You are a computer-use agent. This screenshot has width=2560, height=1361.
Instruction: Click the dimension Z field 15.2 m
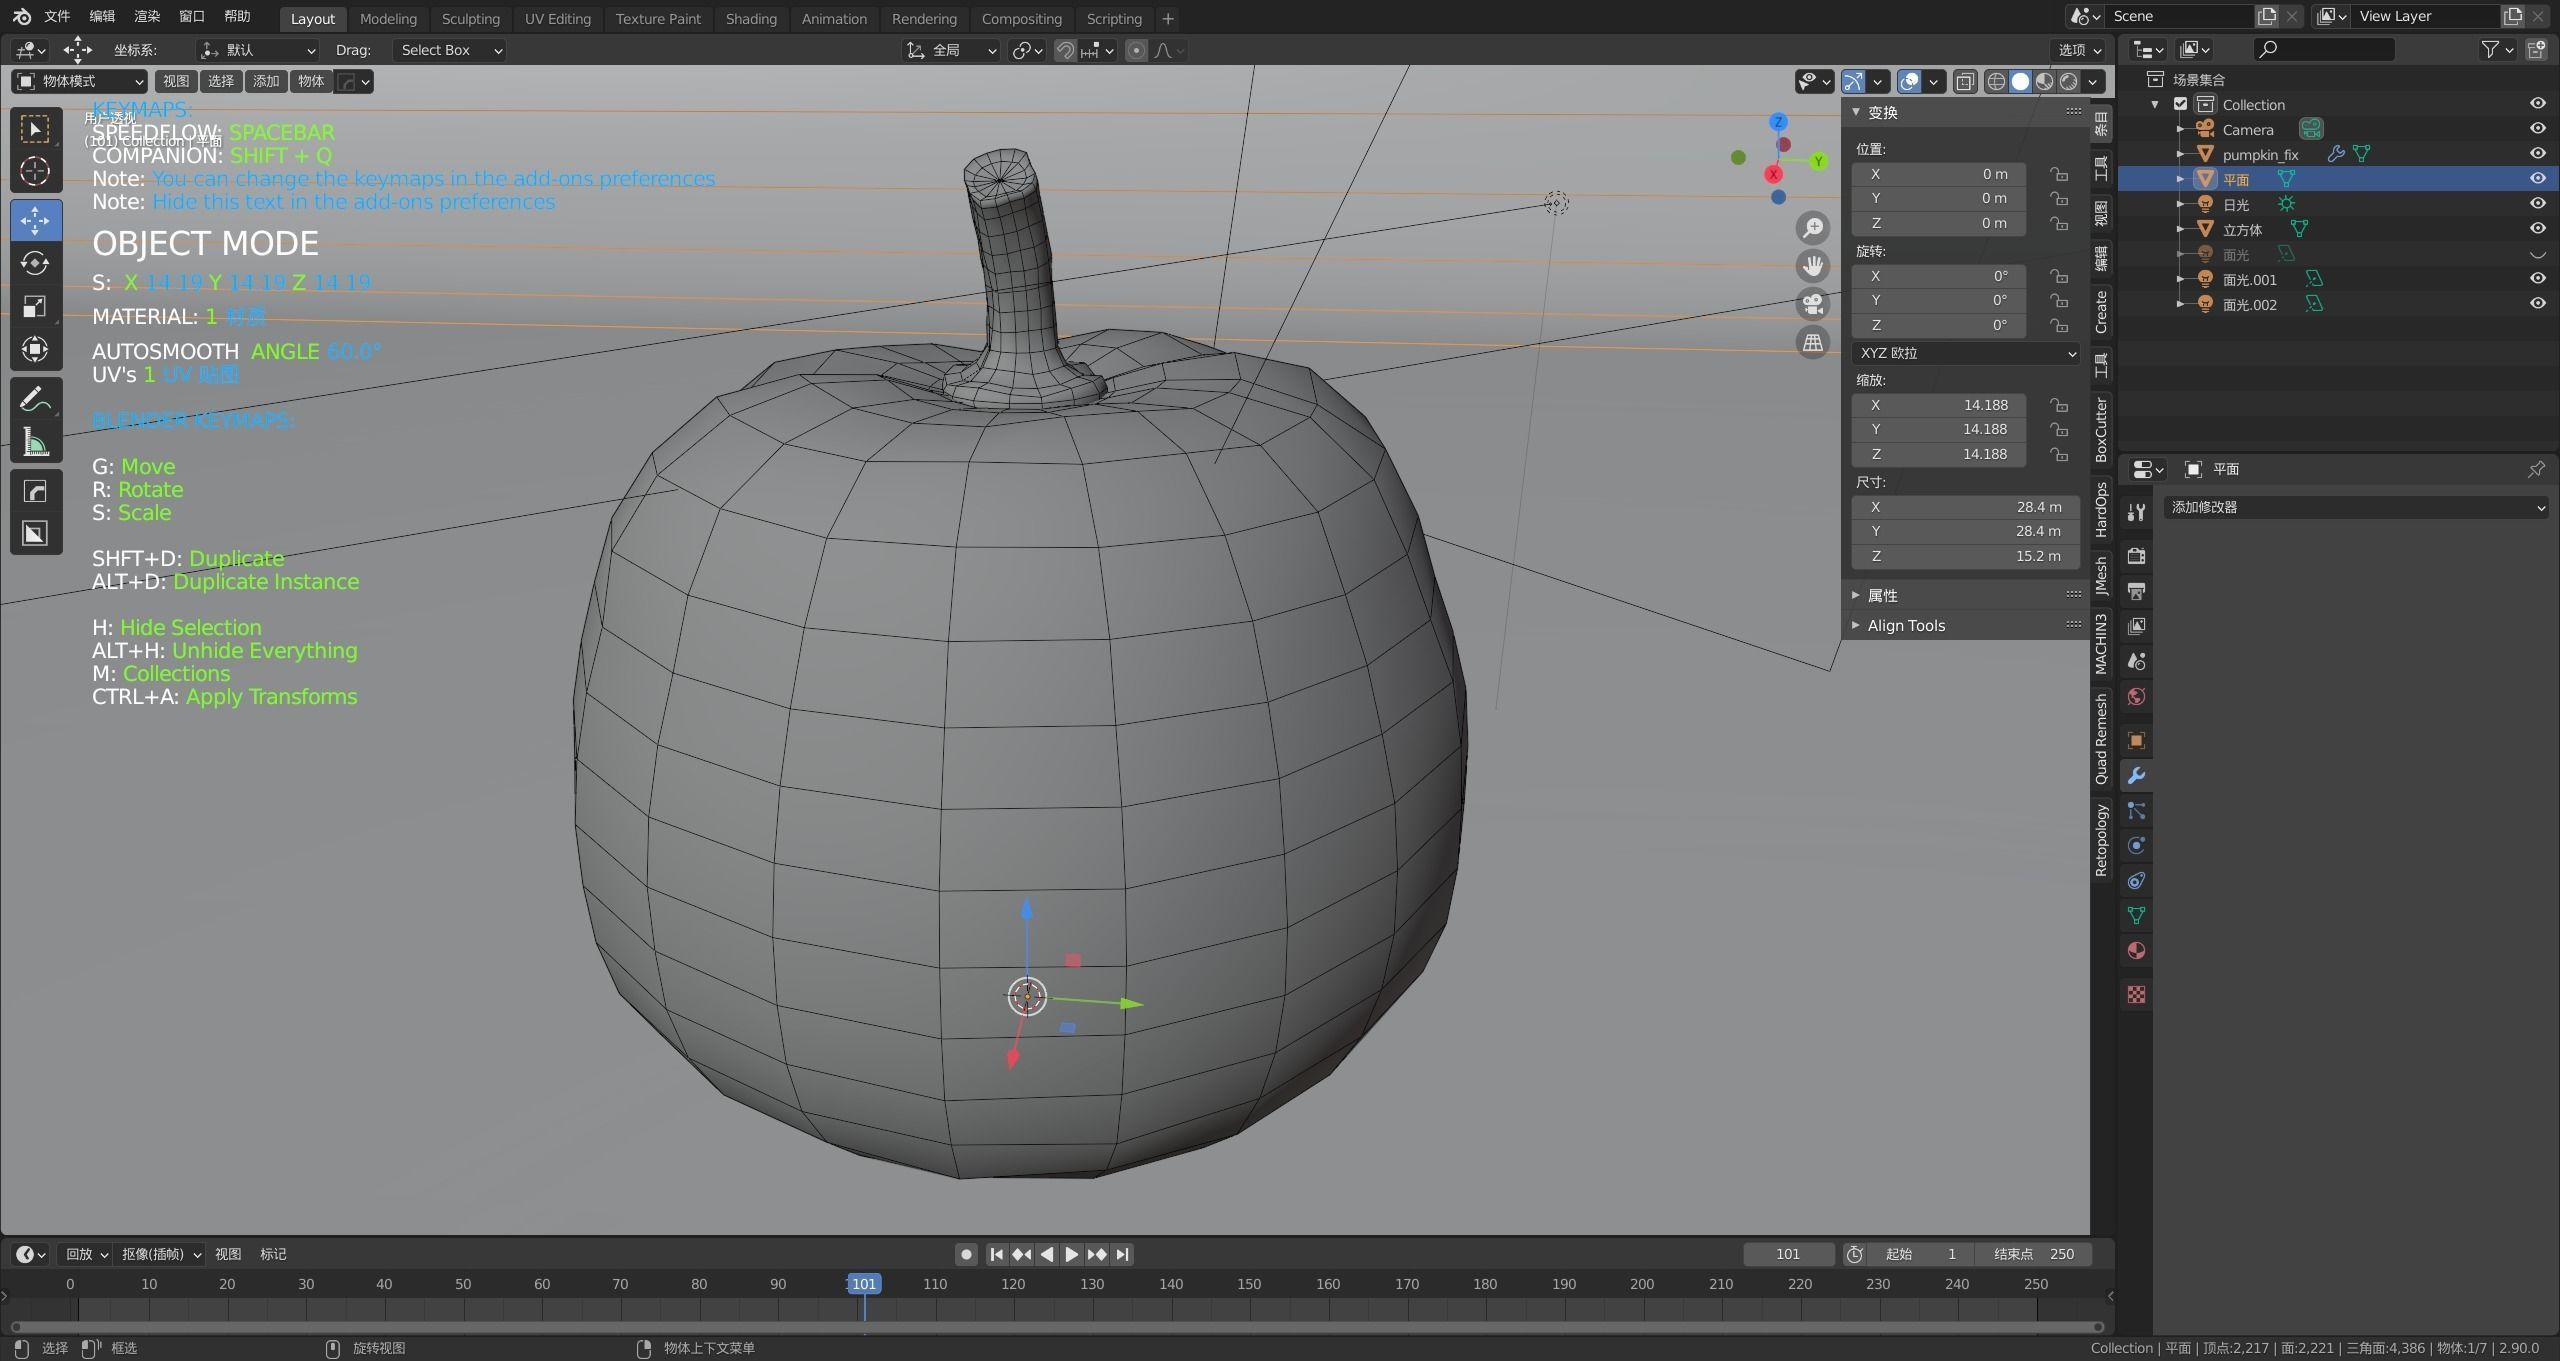point(1965,556)
